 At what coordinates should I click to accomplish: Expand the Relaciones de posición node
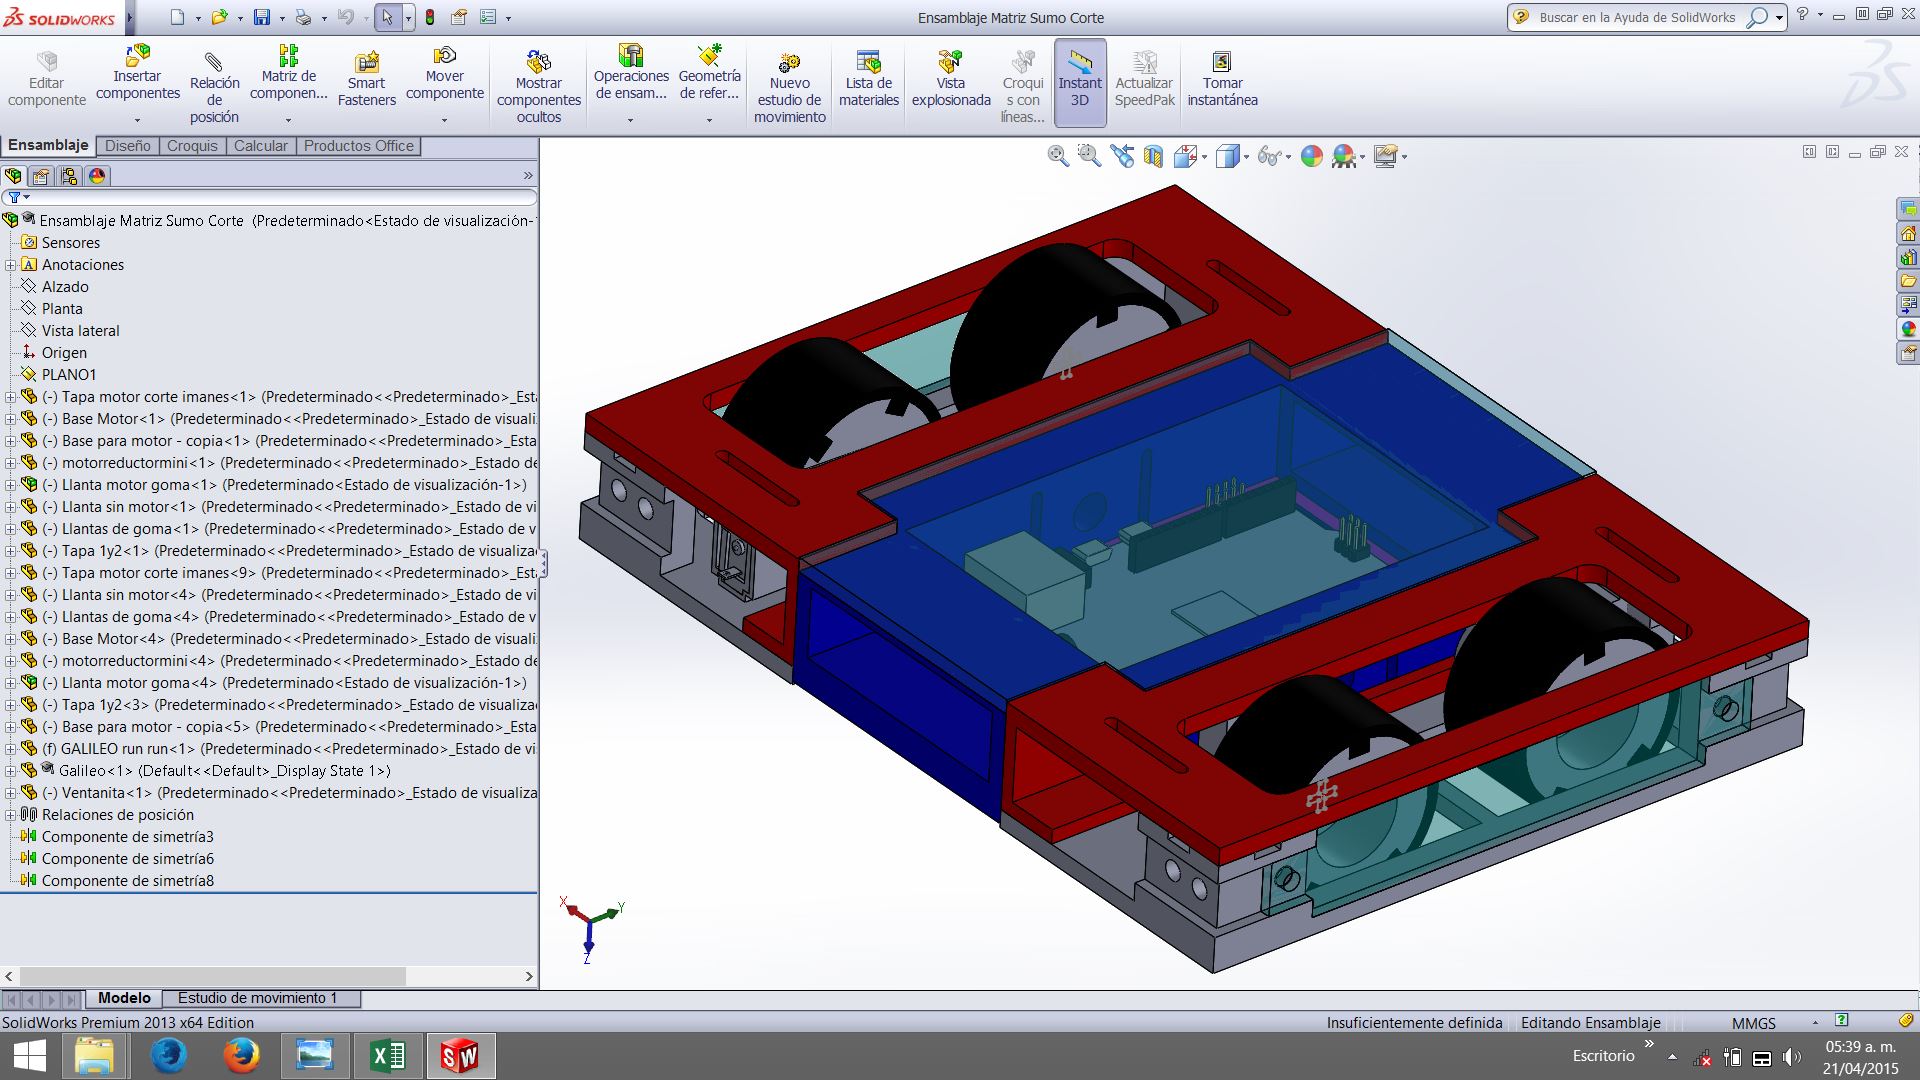(10, 815)
